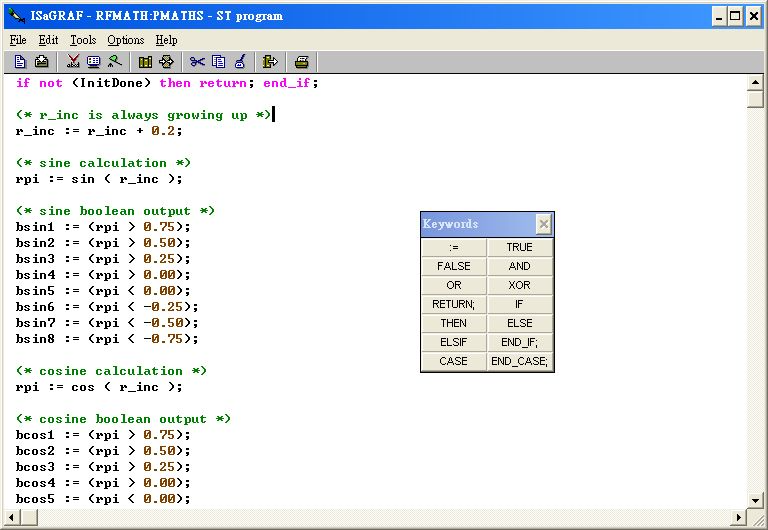The image size is (768, 530).
Task: Click the exit door arrow toolbar icon
Action: point(270,62)
